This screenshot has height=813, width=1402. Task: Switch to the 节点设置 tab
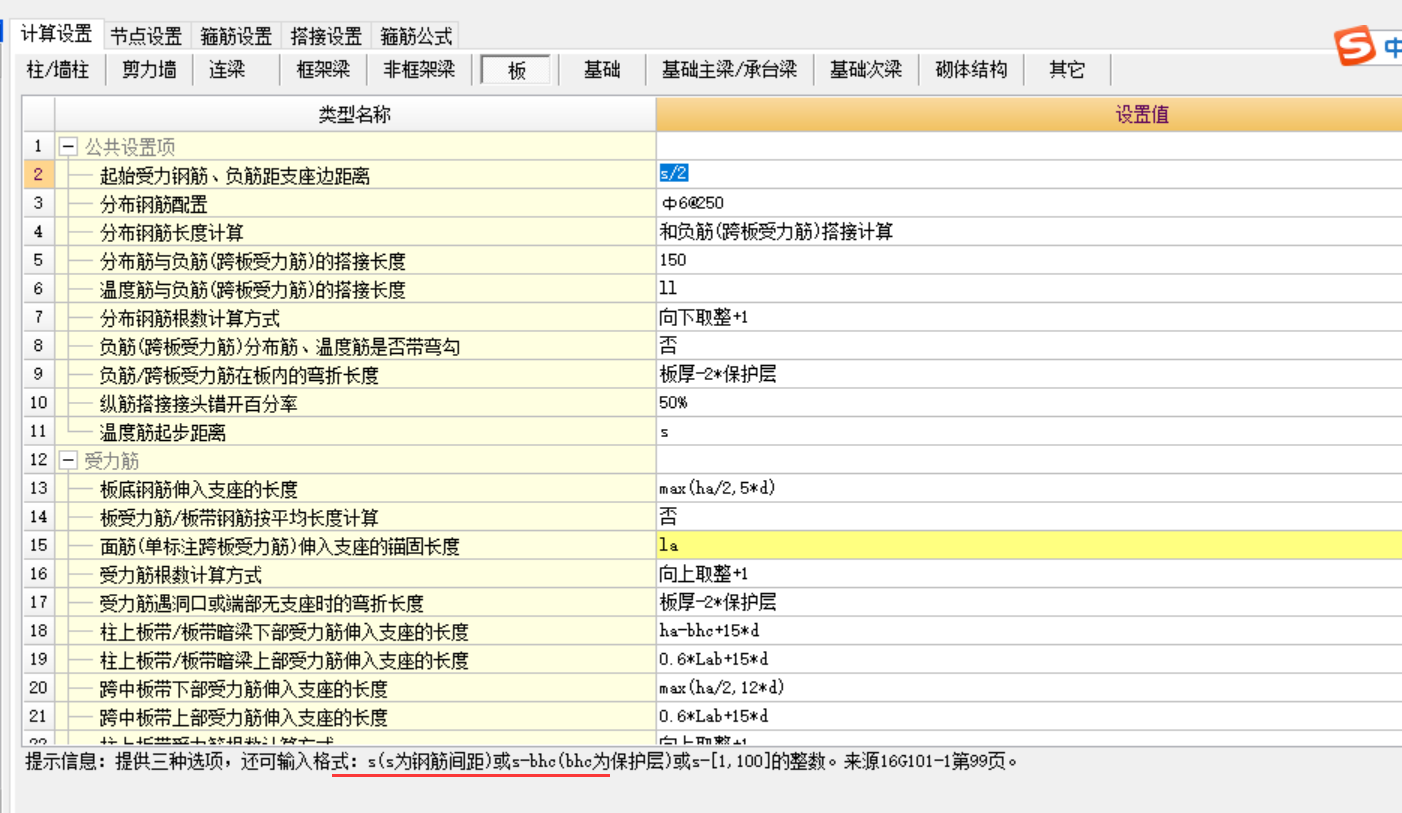coord(146,37)
